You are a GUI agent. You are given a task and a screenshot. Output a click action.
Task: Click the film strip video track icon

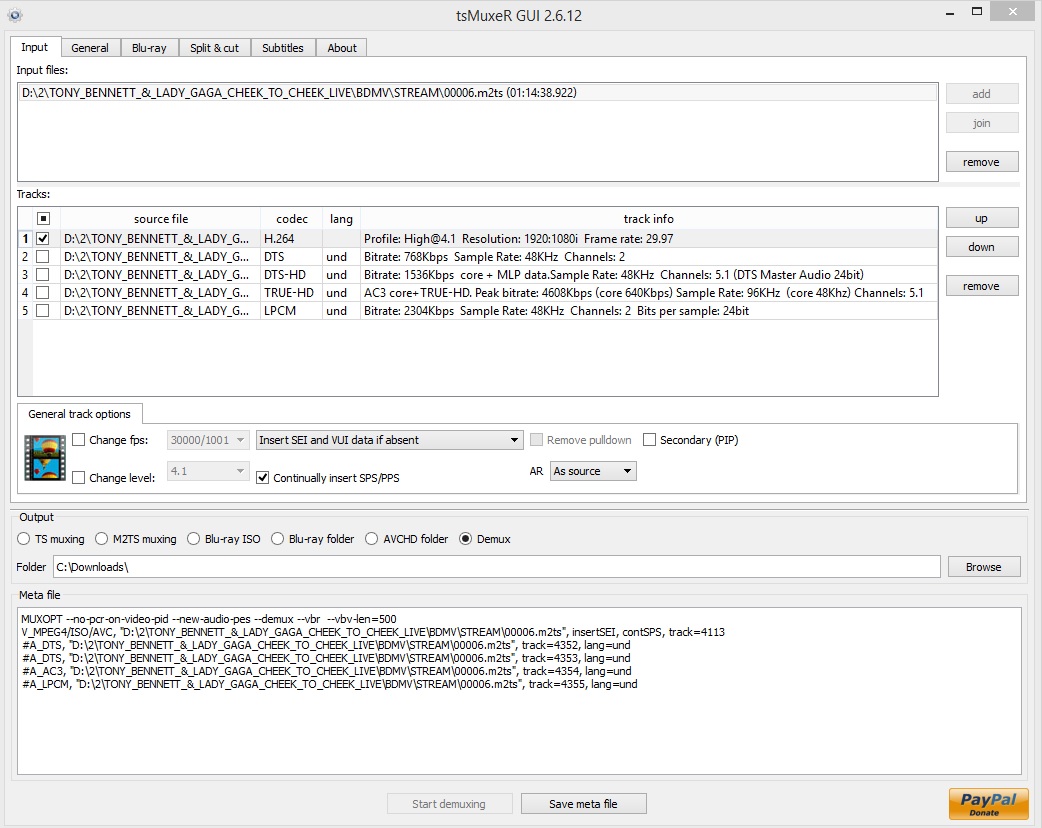click(x=45, y=458)
